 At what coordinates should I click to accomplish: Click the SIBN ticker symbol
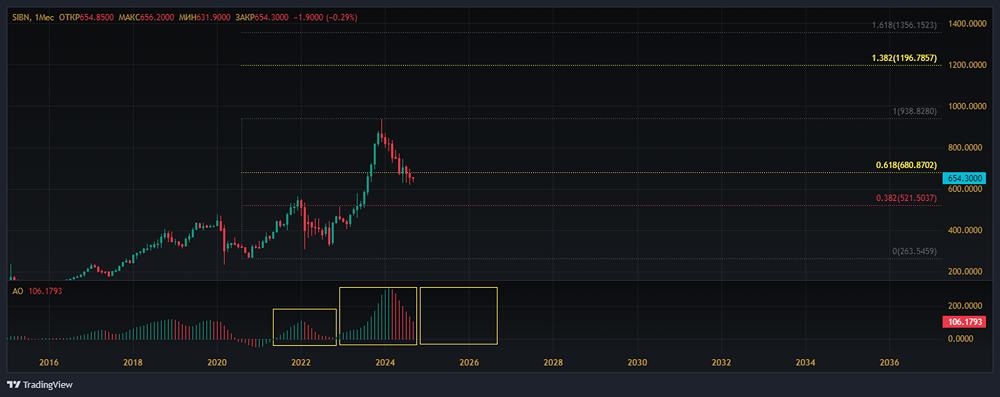21,18
